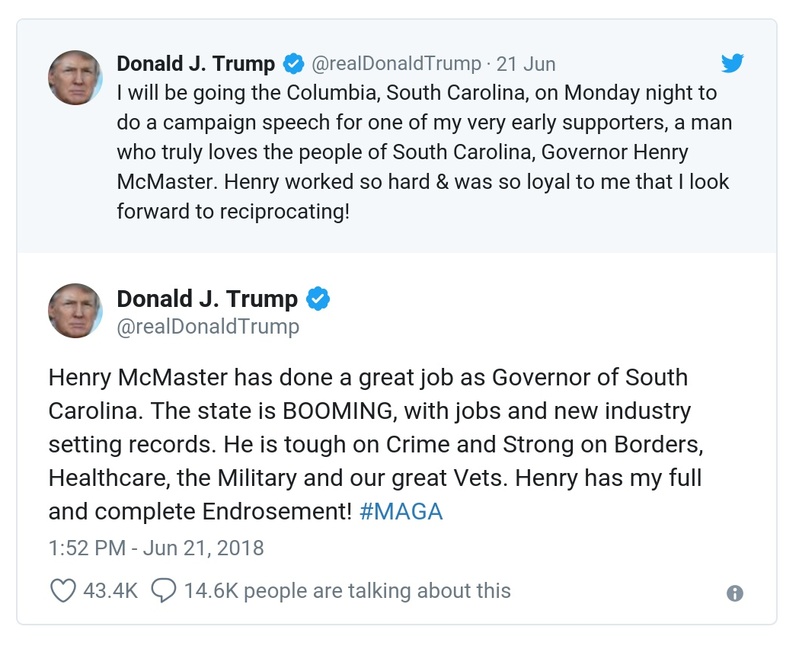Click Donald J. Trump name in quoted tweet

coord(196,64)
